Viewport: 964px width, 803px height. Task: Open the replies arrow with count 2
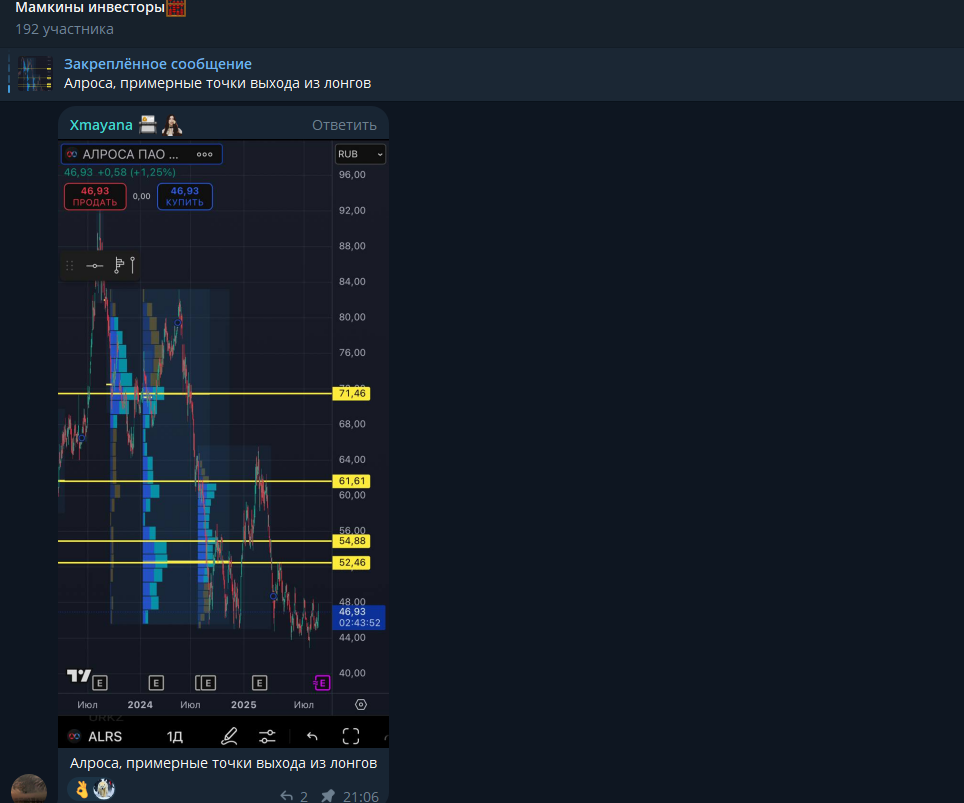click(294, 796)
